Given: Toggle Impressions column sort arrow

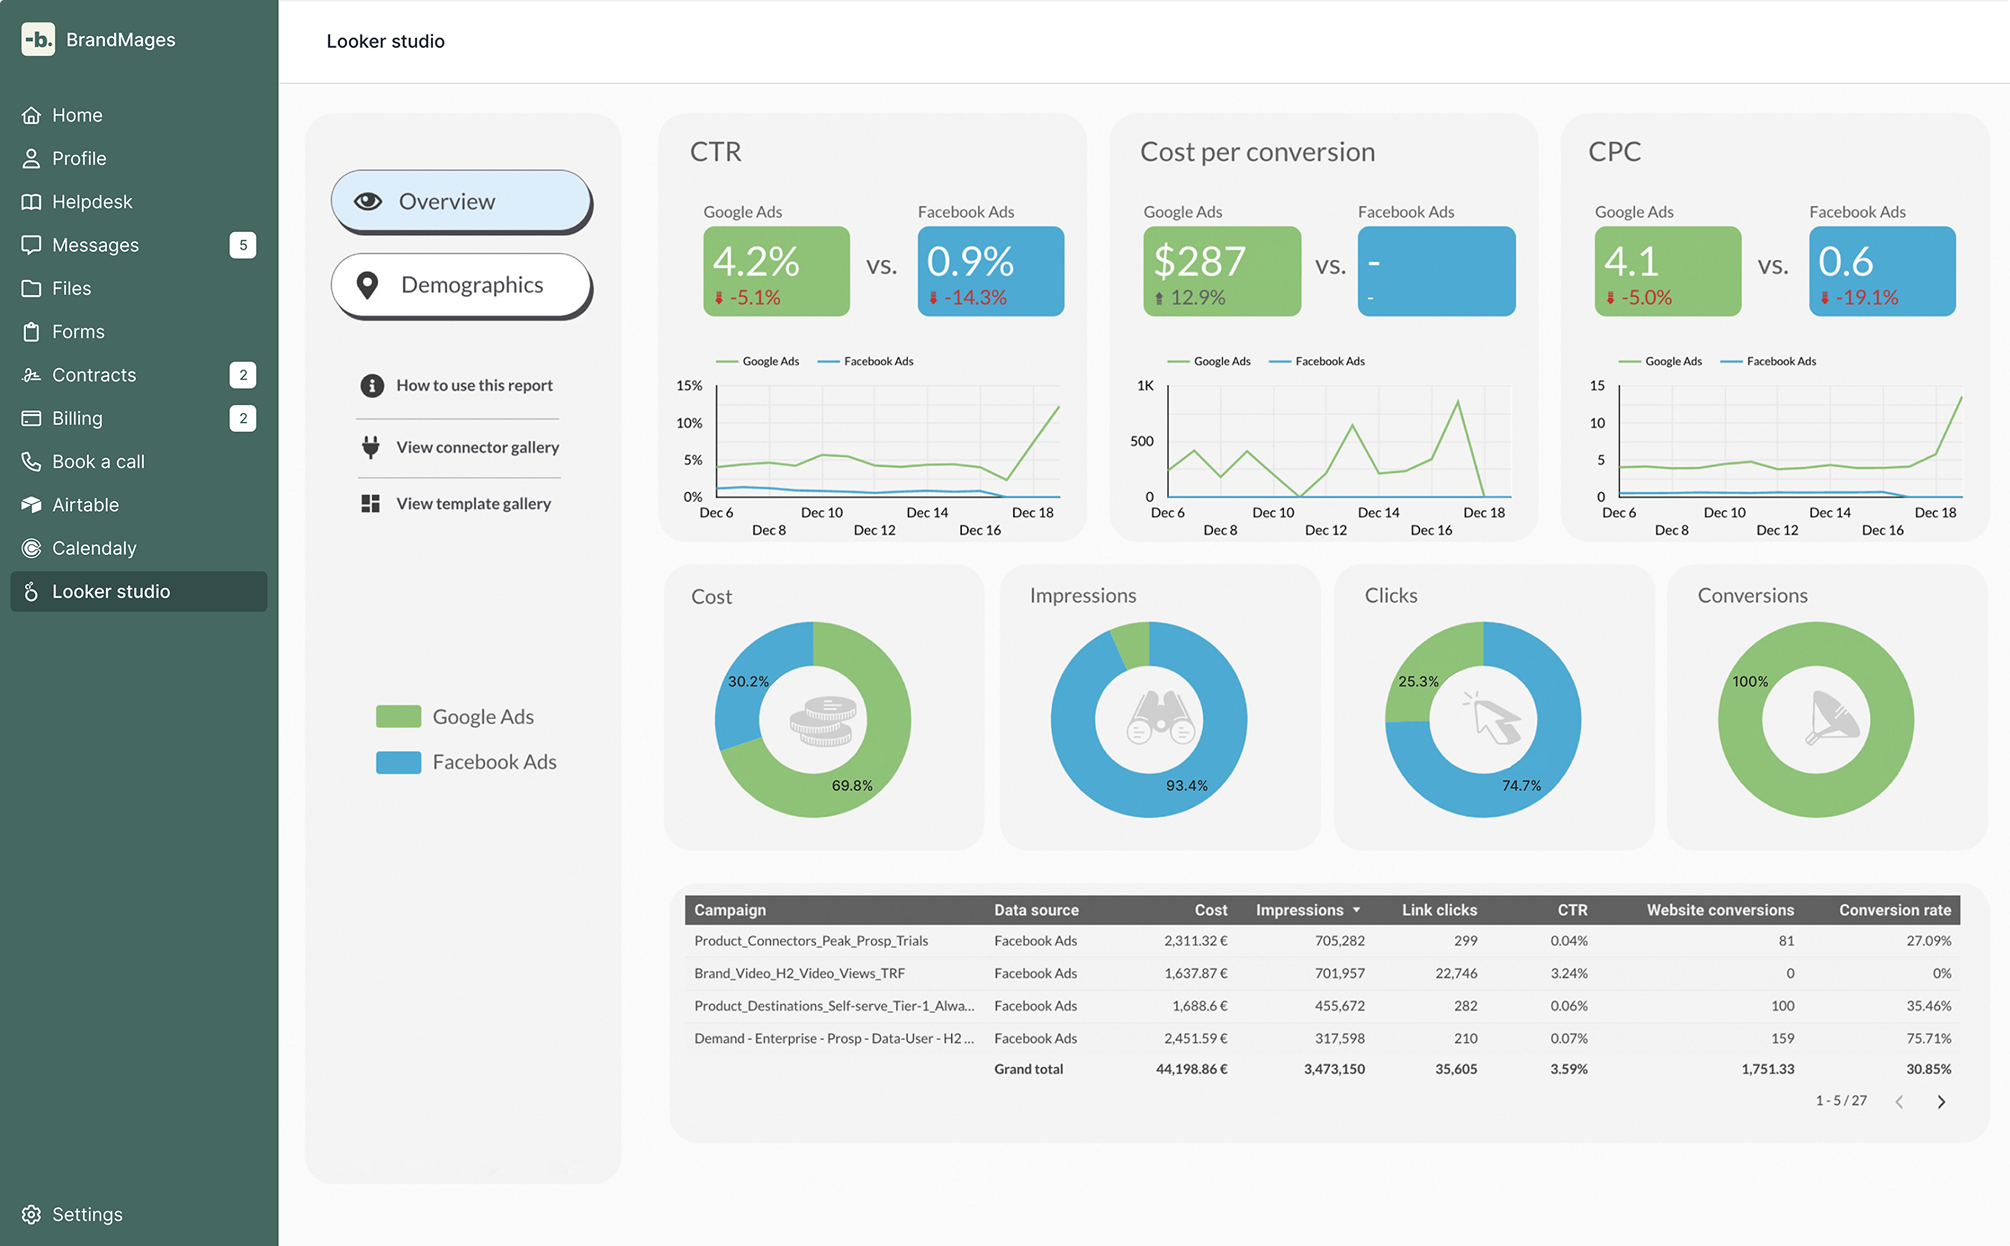Looking at the screenshot, I should coord(1356,910).
